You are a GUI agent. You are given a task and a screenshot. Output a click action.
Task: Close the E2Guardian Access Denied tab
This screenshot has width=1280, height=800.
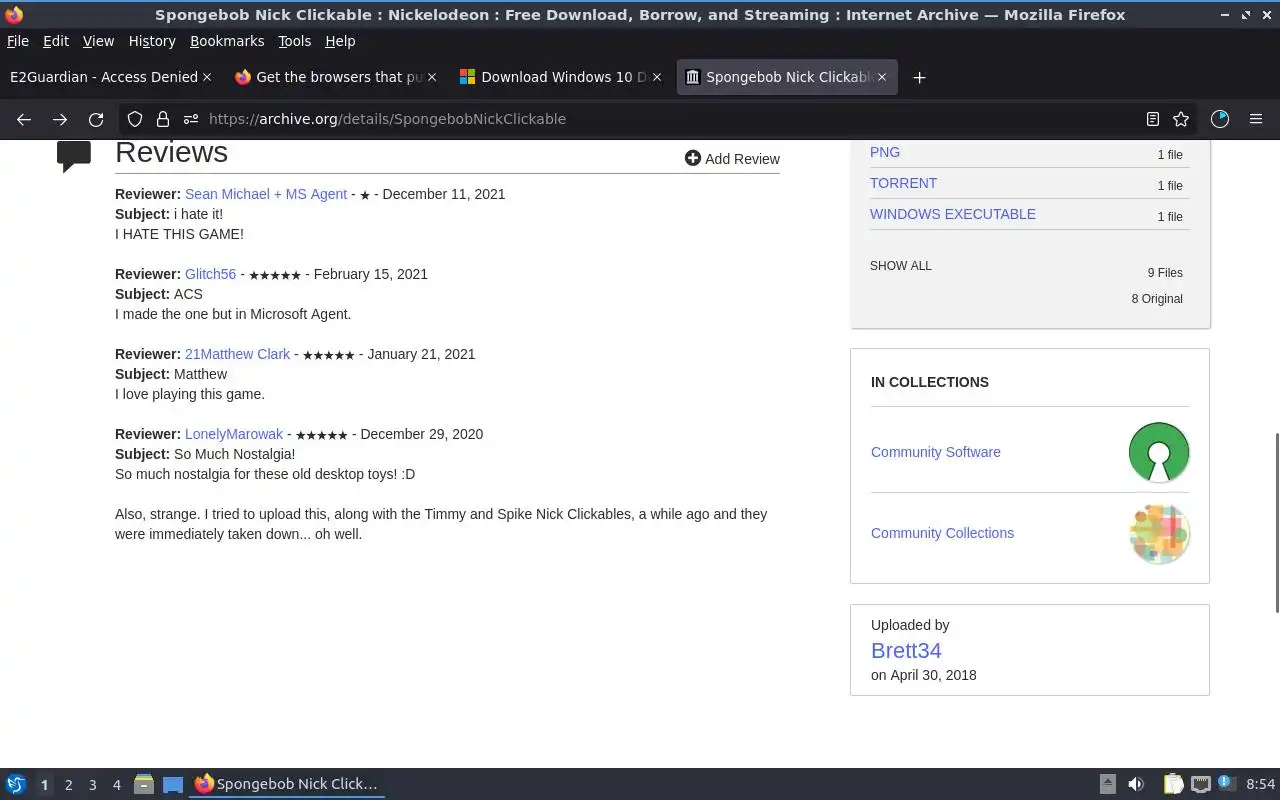207,77
